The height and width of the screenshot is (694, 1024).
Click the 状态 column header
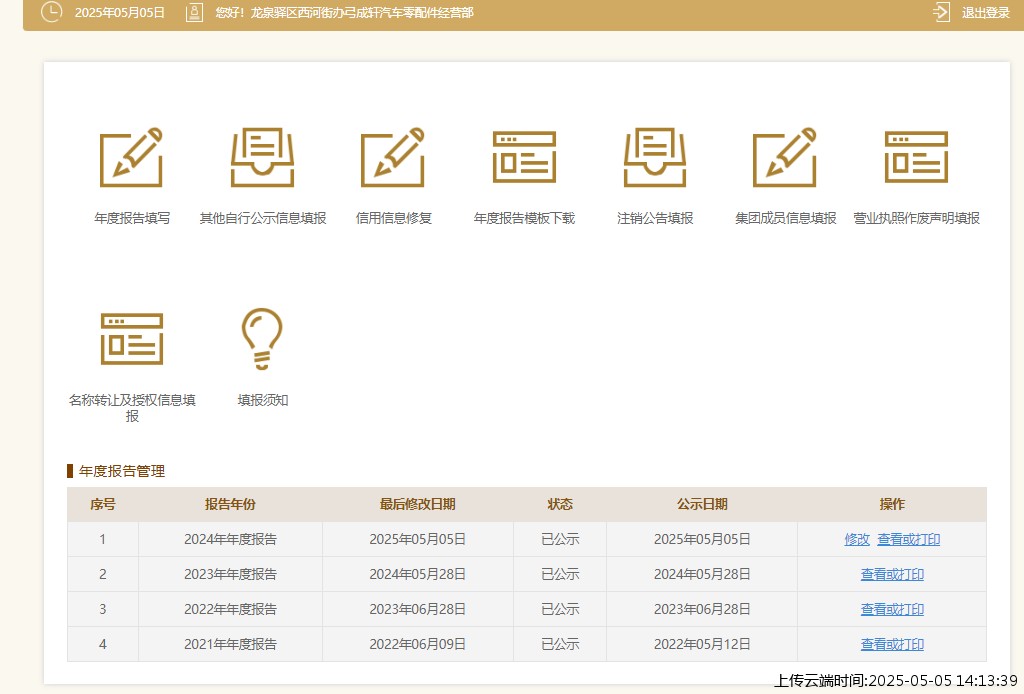[x=560, y=504]
